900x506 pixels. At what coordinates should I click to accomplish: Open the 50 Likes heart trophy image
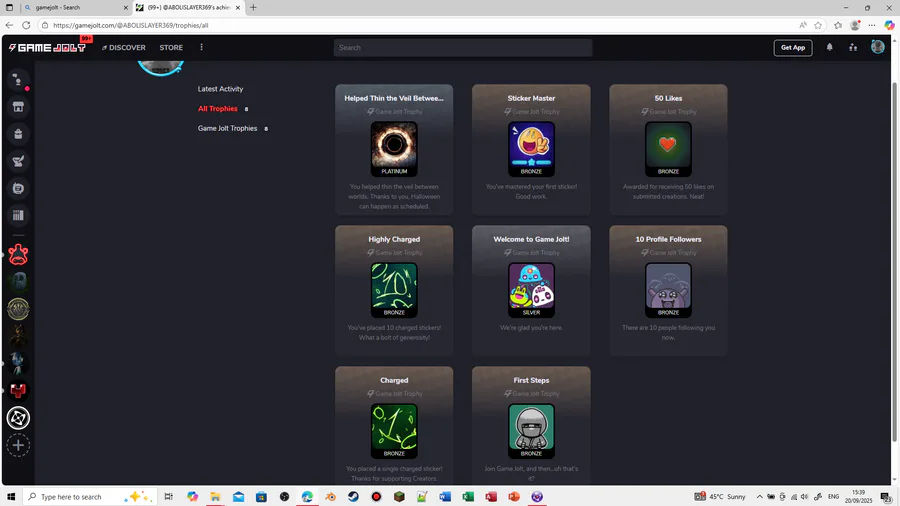(668, 149)
